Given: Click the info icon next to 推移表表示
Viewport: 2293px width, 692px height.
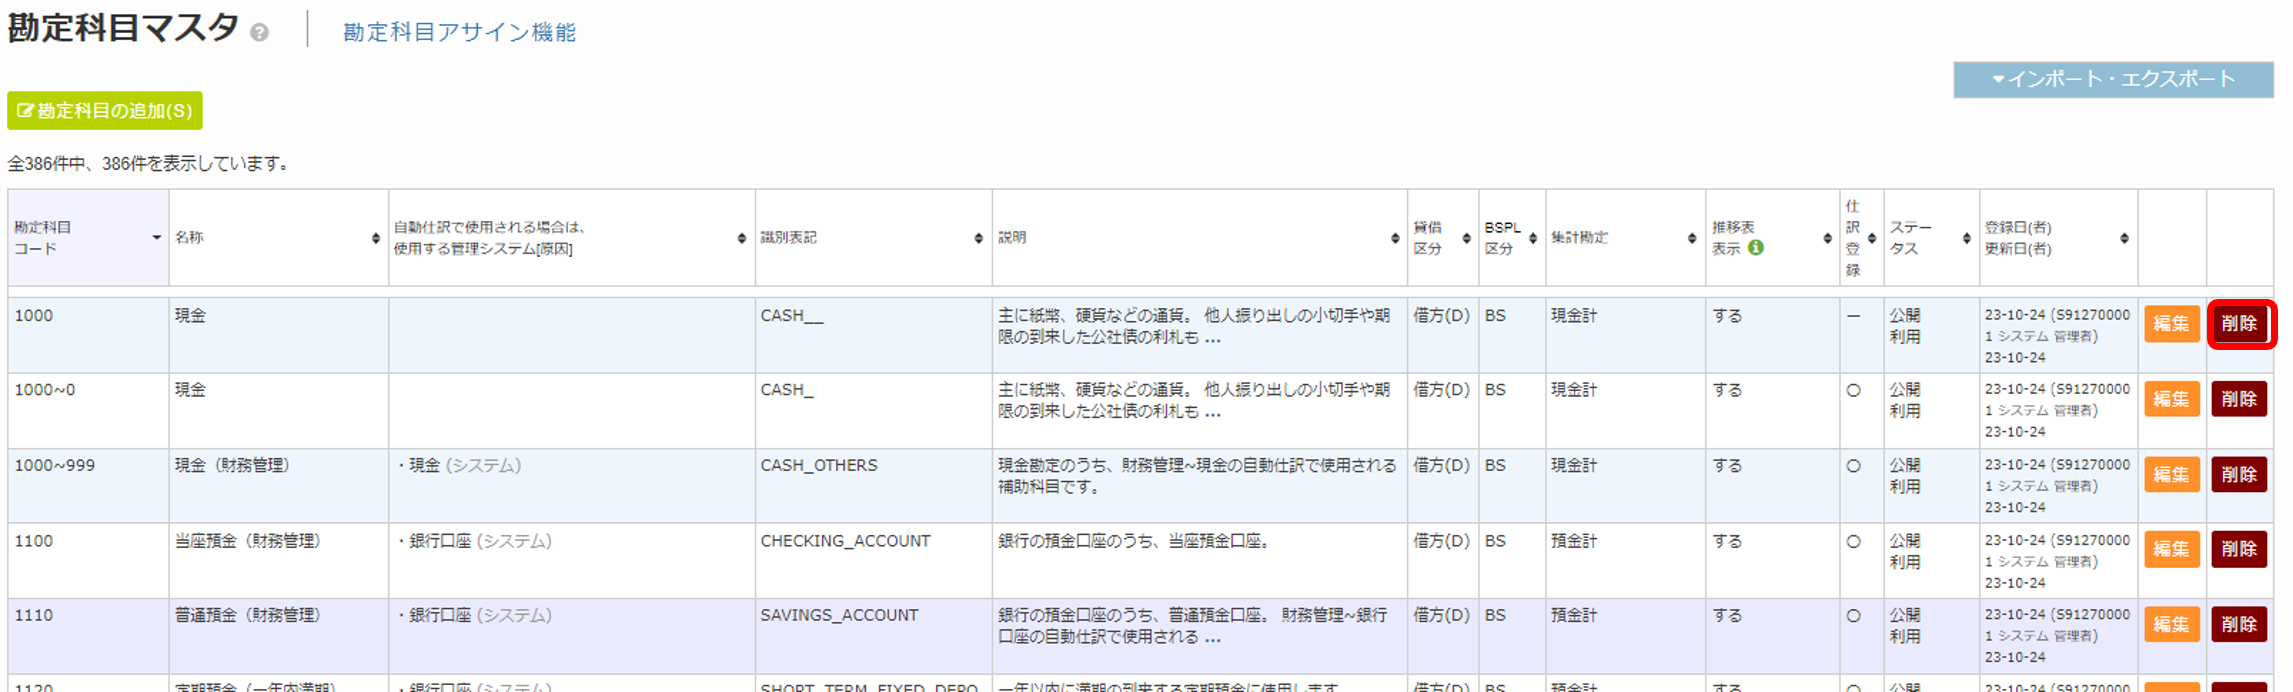Looking at the screenshot, I should tap(1755, 248).
